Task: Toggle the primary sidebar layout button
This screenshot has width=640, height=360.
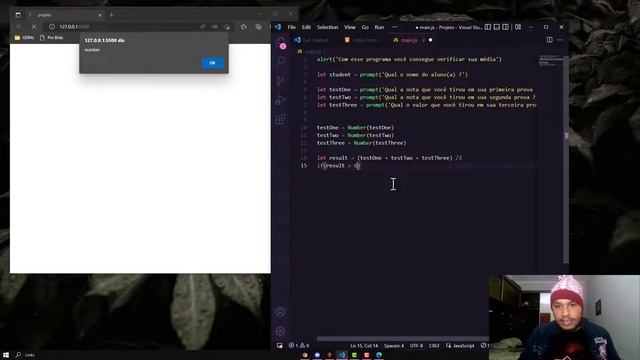Action: pos(488,27)
